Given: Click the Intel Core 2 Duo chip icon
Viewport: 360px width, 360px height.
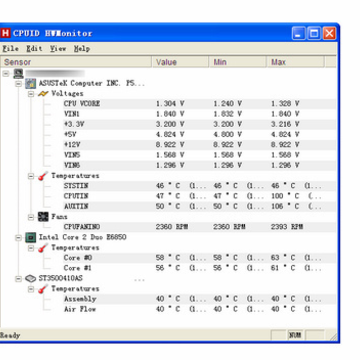Looking at the screenshot, I should [x=31, y=237].
